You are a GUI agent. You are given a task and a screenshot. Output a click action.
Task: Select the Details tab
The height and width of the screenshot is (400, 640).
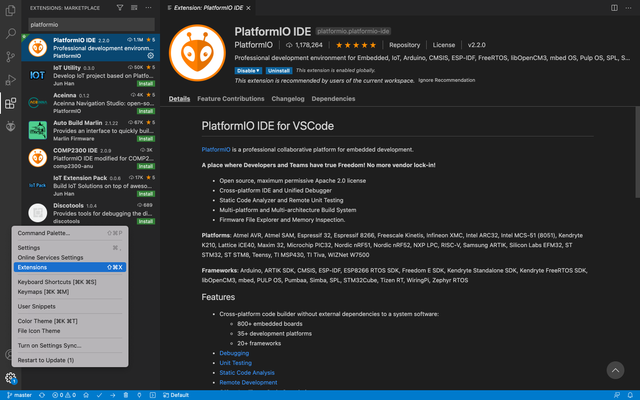179,99
